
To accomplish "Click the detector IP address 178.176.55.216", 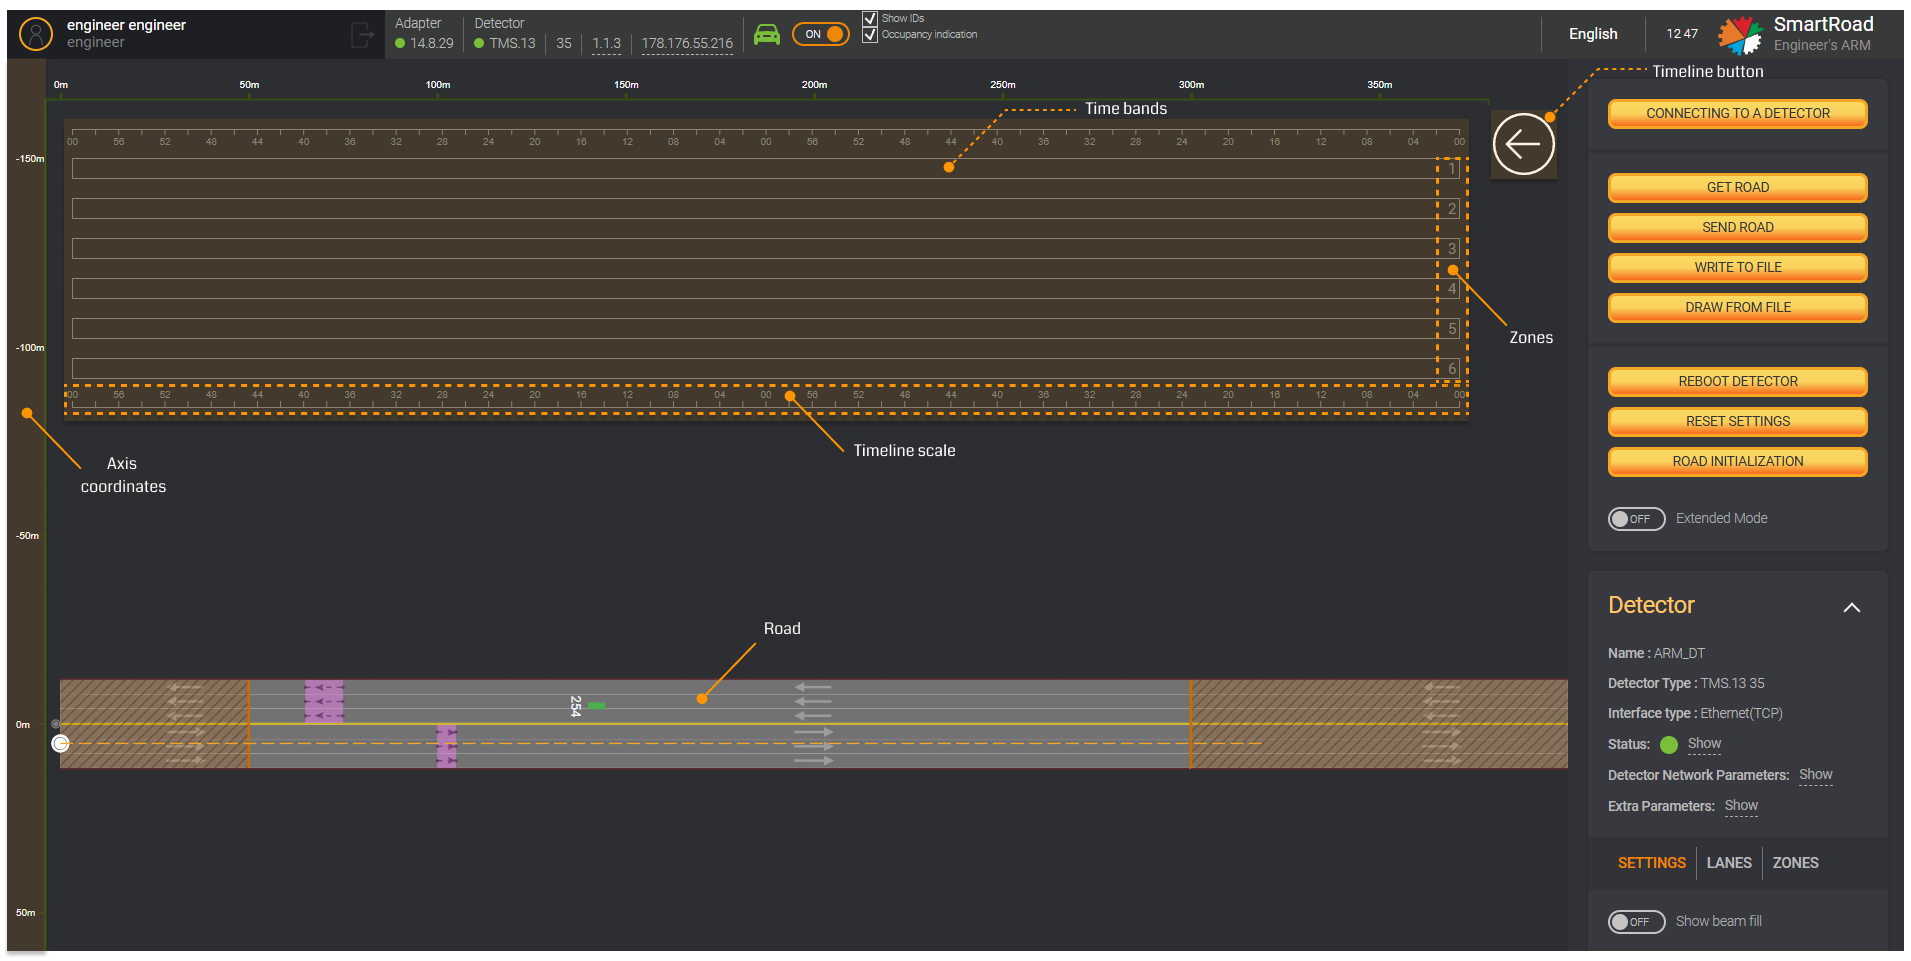I will tap(687, 44).
